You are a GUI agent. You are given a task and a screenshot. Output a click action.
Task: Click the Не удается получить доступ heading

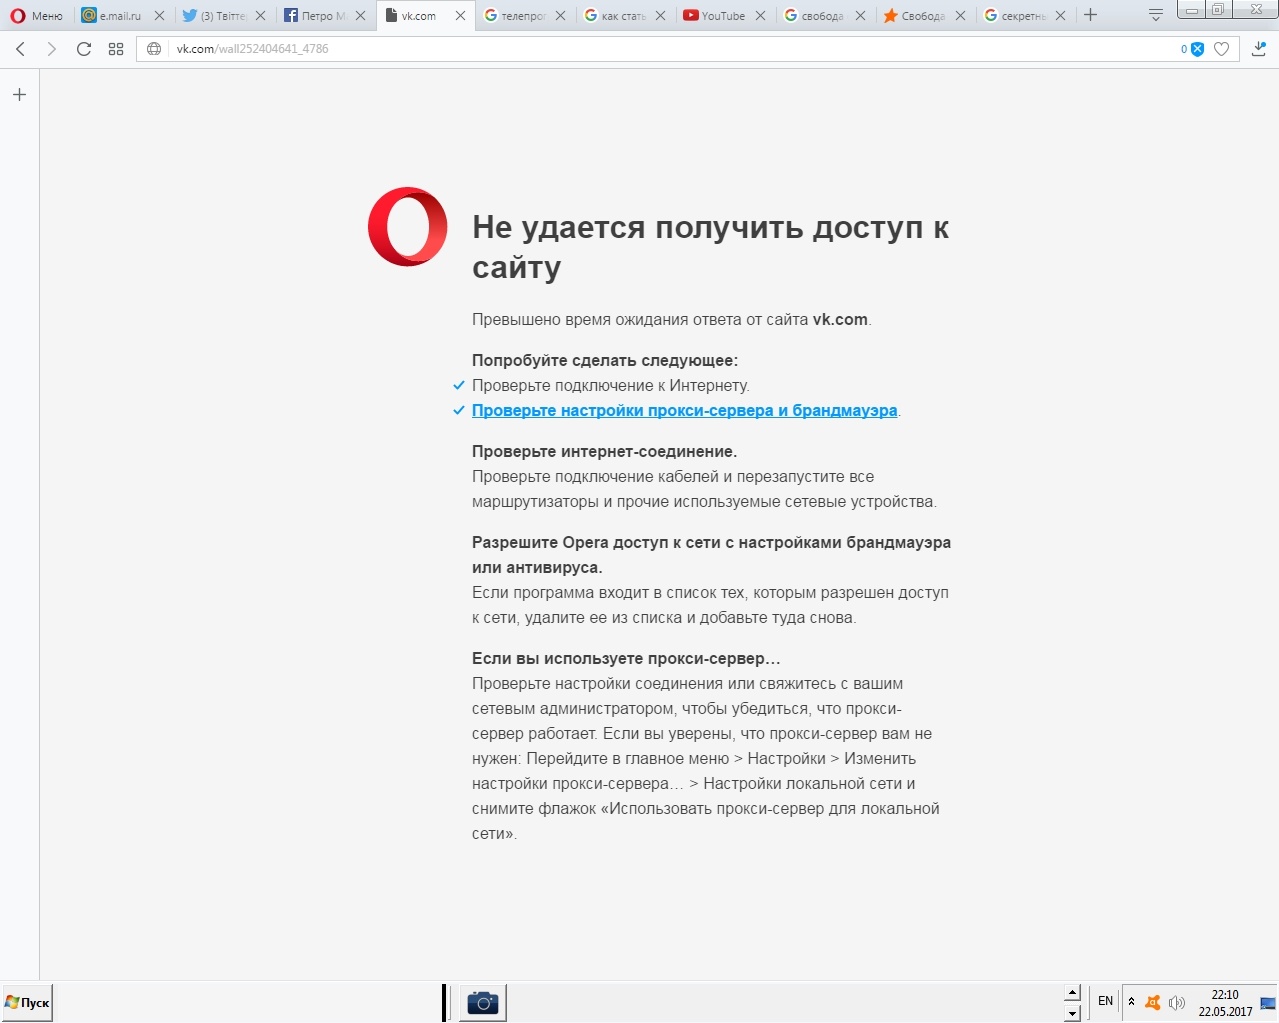pos(710,247)
